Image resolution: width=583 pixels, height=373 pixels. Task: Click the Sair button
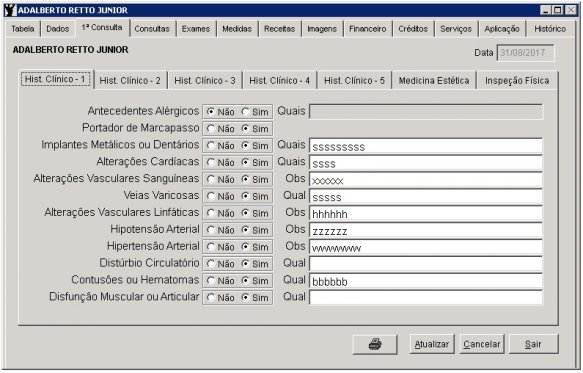(x=533, y=344)
